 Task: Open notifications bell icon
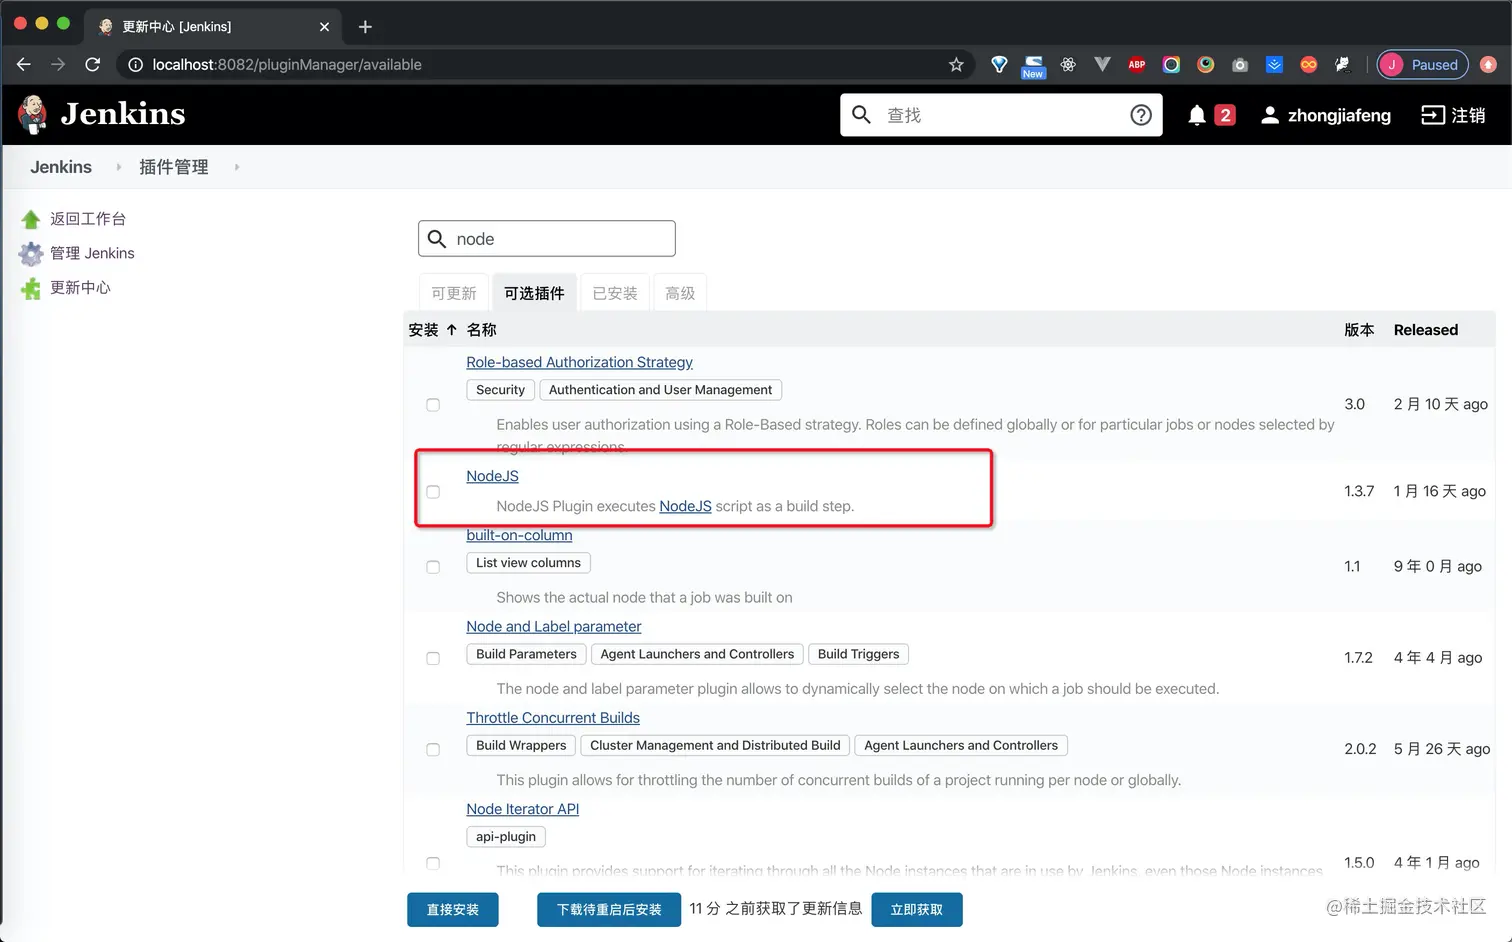click(x=1196, y=115)
